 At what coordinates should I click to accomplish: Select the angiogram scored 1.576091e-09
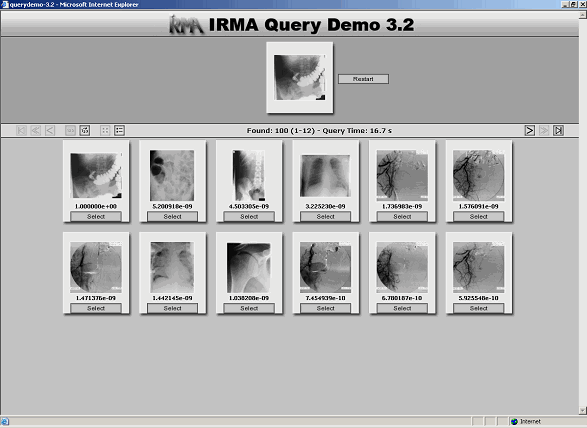click(x=478, y=216)
